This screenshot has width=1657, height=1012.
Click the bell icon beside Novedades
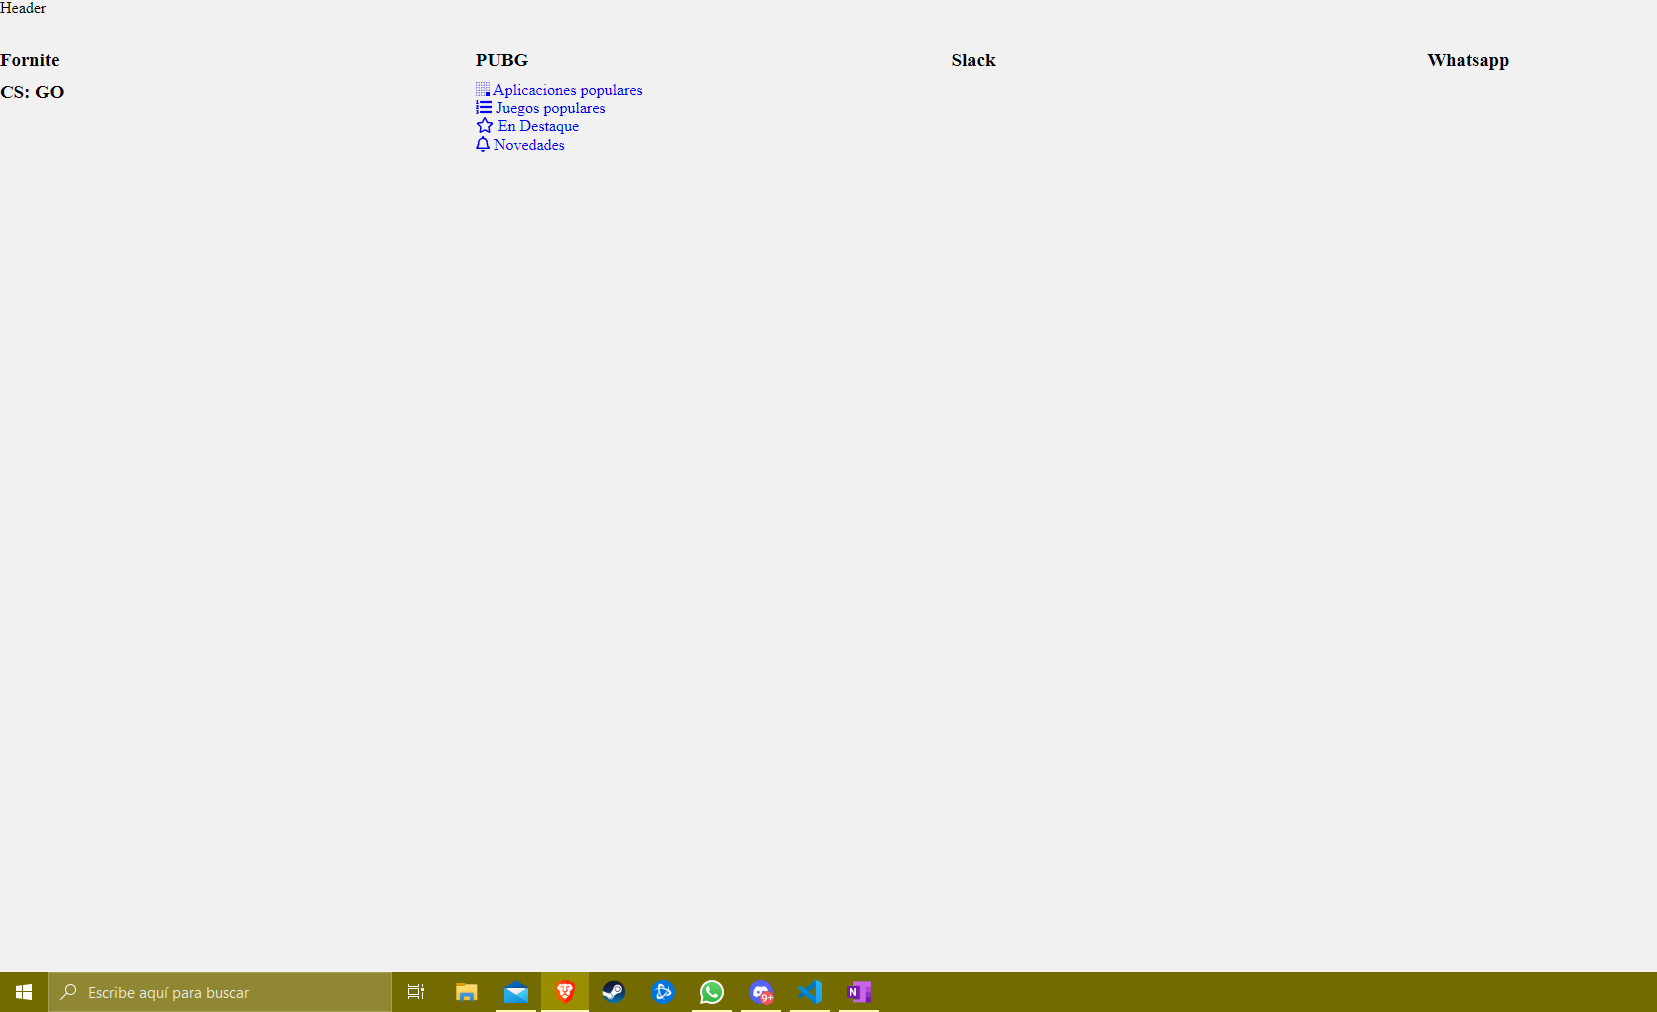tap(483, 145)
